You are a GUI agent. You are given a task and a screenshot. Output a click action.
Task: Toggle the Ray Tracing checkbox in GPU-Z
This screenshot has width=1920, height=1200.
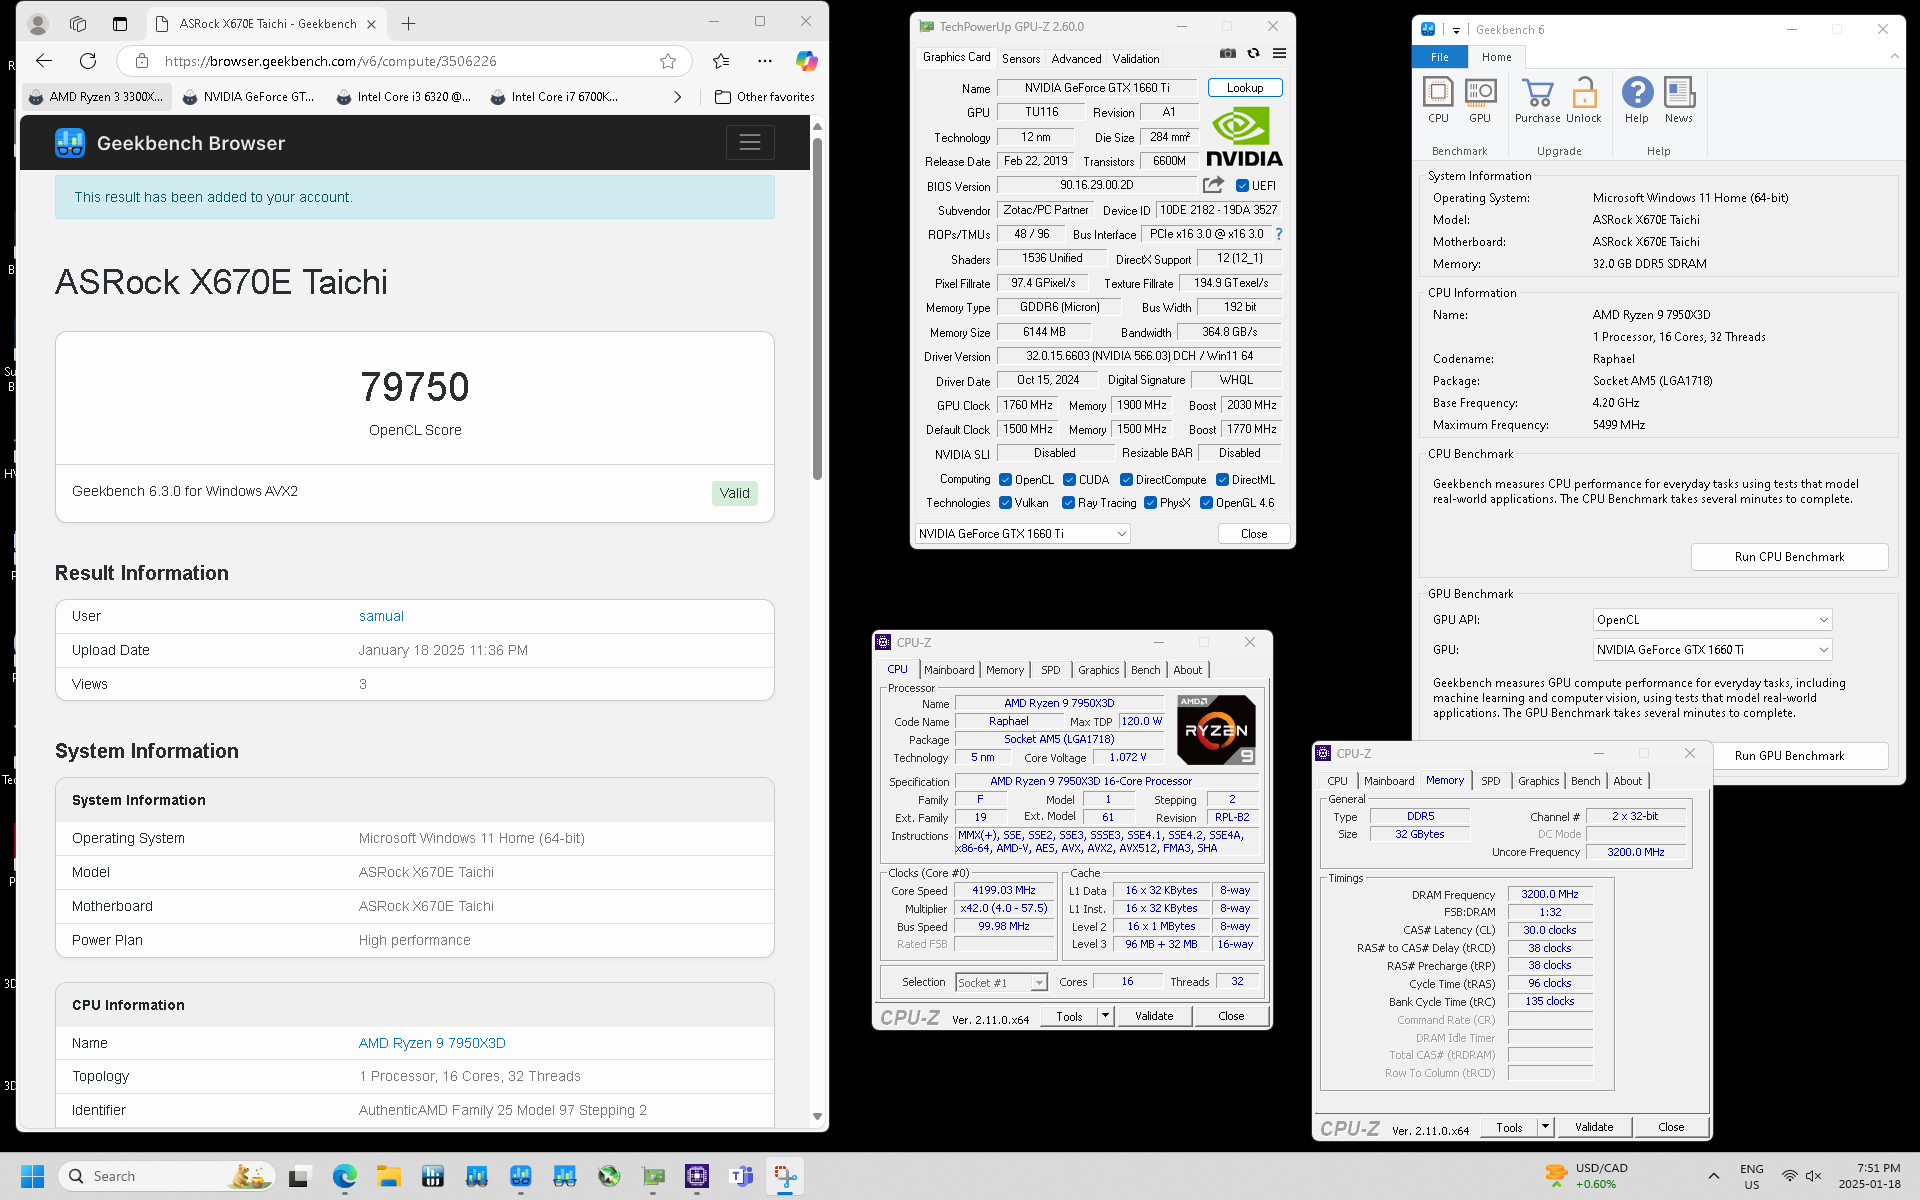(1068, 503)
